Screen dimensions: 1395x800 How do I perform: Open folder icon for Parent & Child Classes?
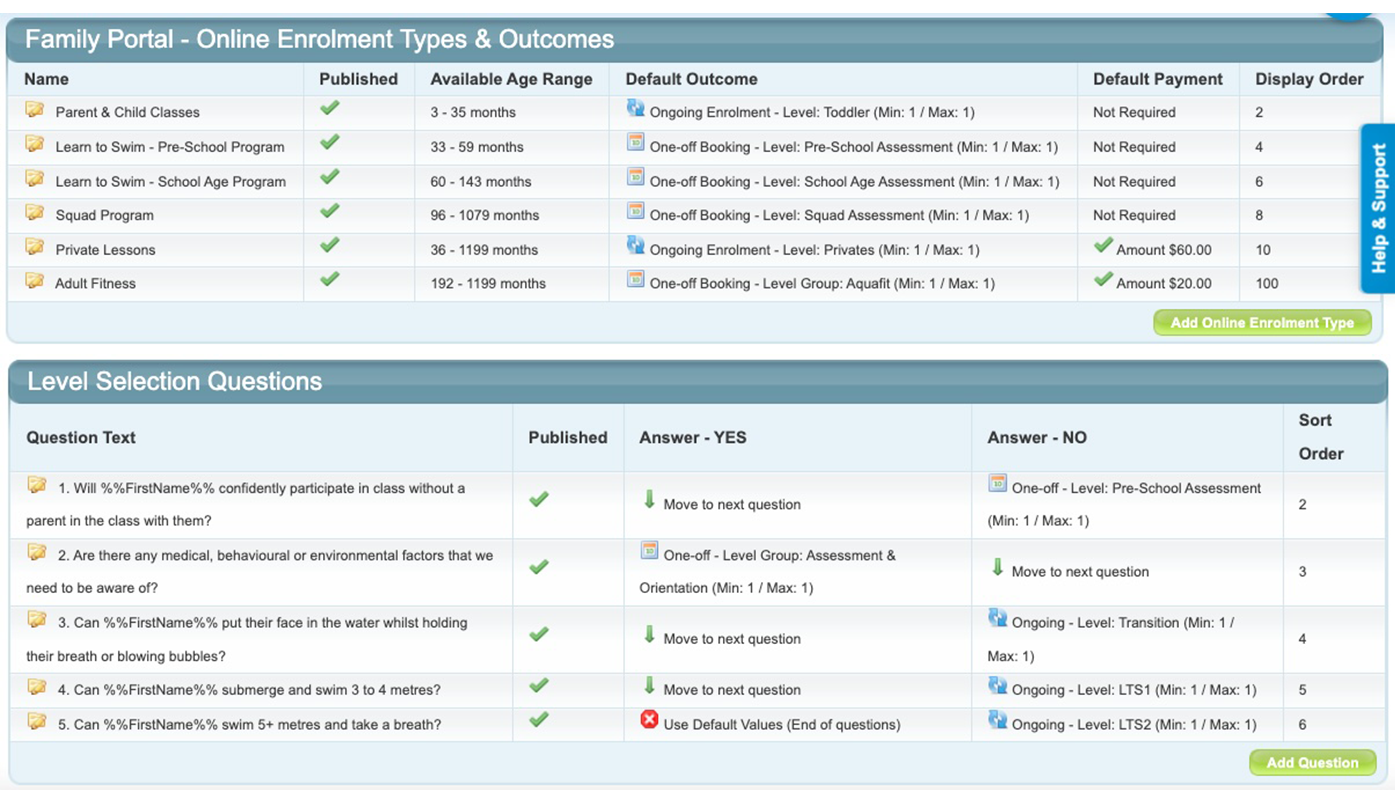click(35, 110)
